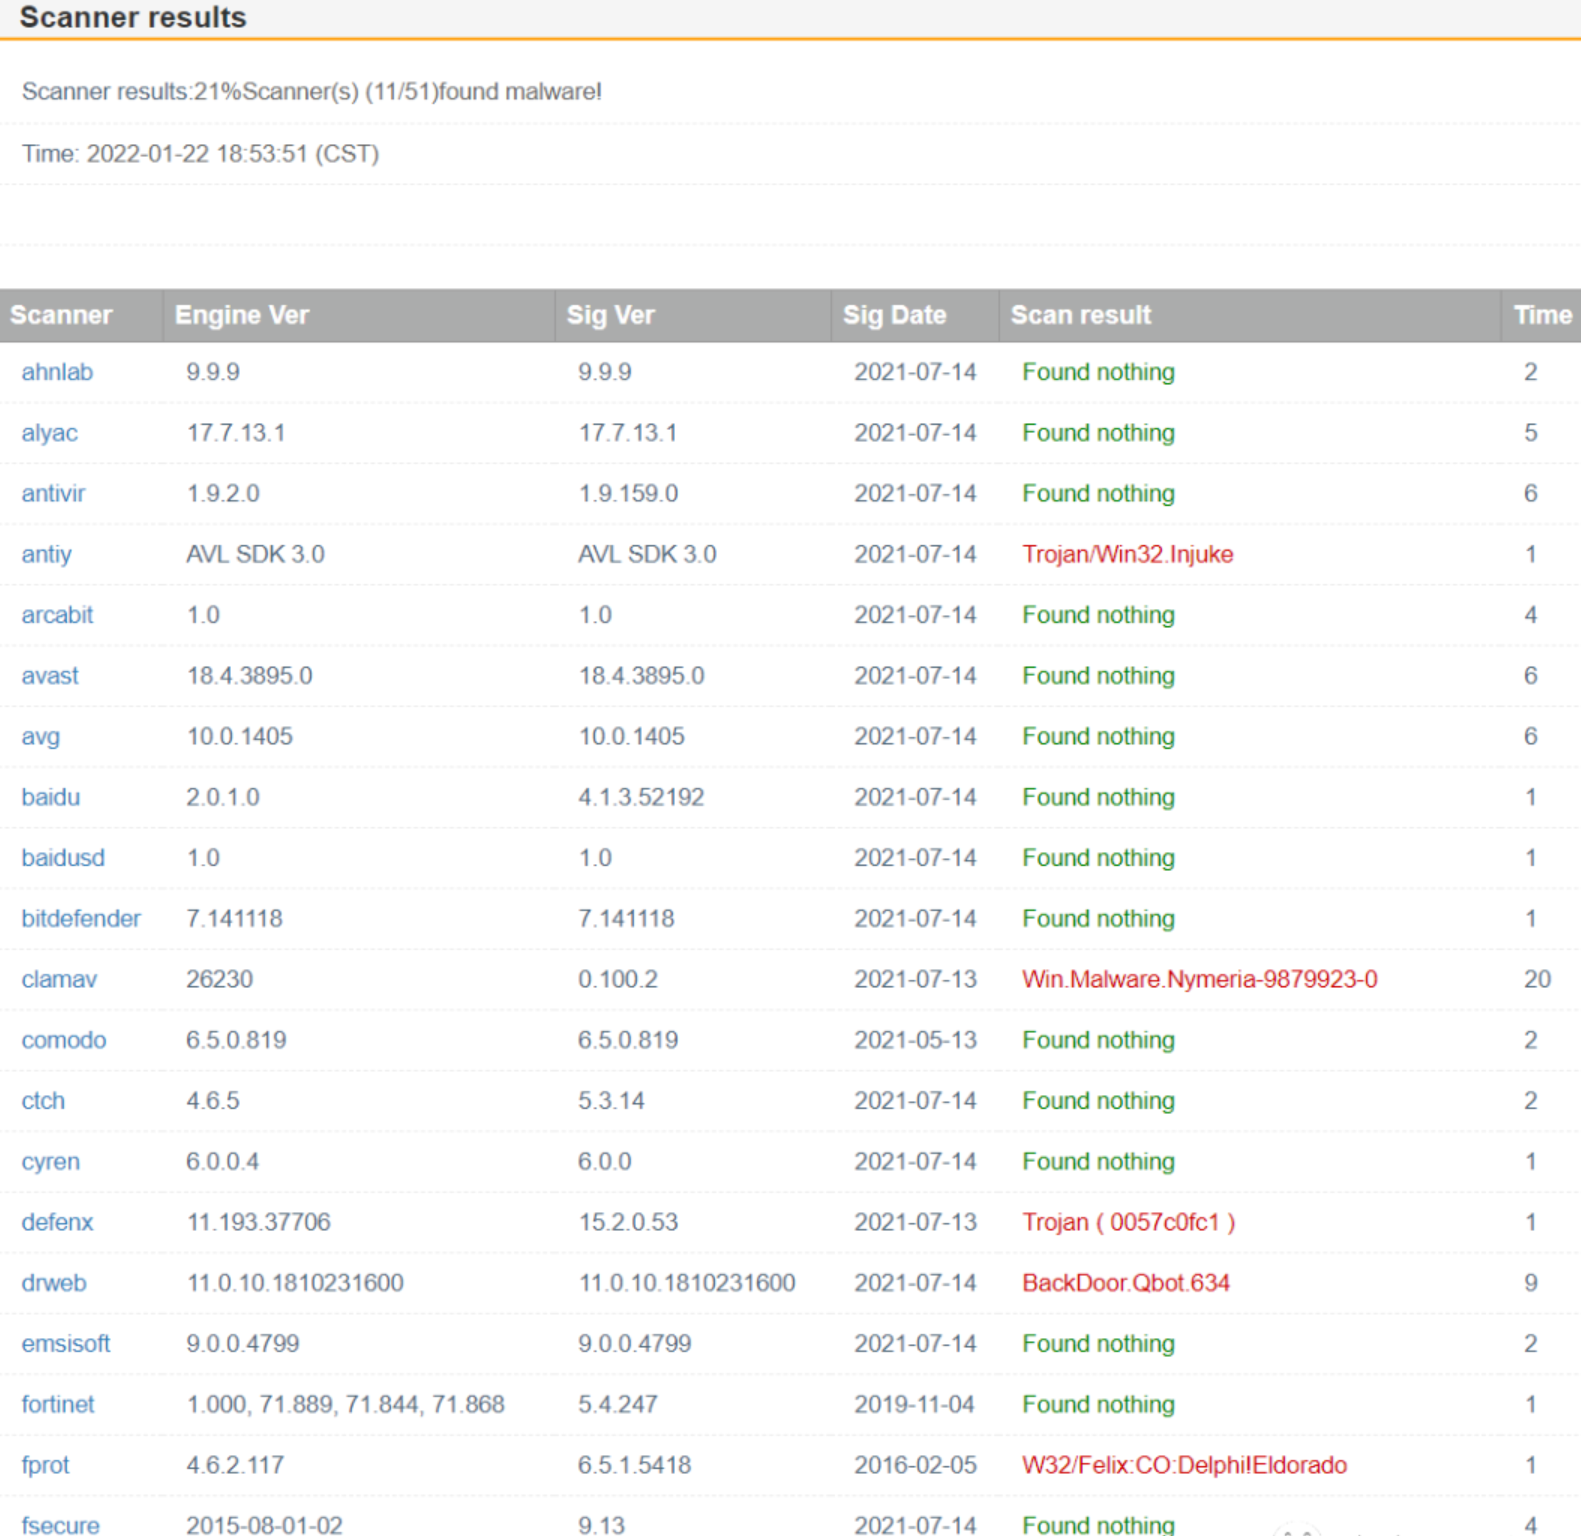Open the cyren scanner link

click(x=51, y=1162)
